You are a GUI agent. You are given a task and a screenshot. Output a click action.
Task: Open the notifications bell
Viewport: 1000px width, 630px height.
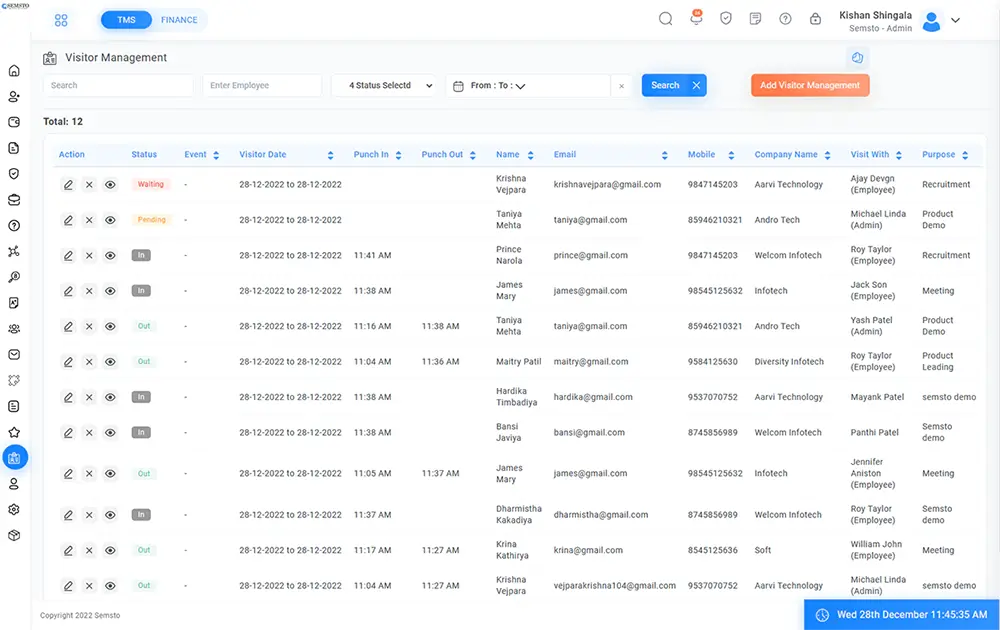pos(696,18)
